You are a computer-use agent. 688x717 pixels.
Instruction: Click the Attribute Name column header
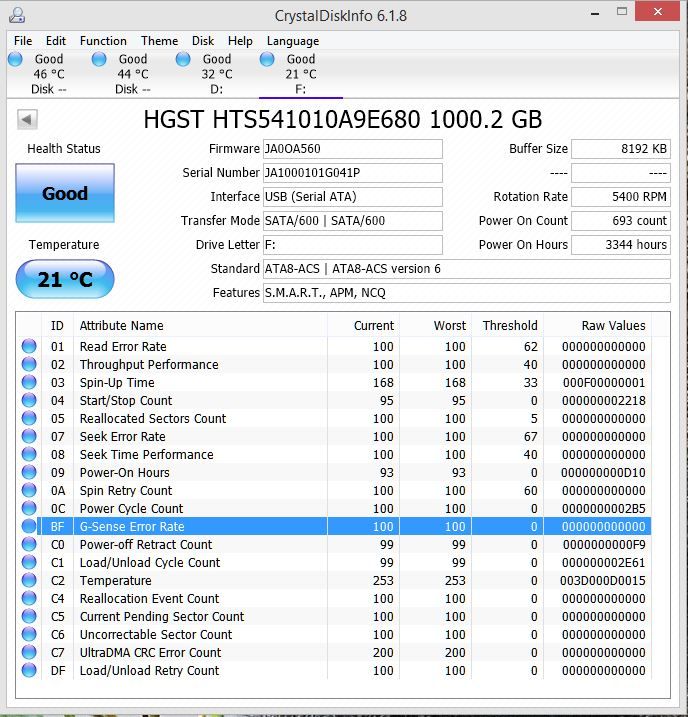[x=200, y=326]
